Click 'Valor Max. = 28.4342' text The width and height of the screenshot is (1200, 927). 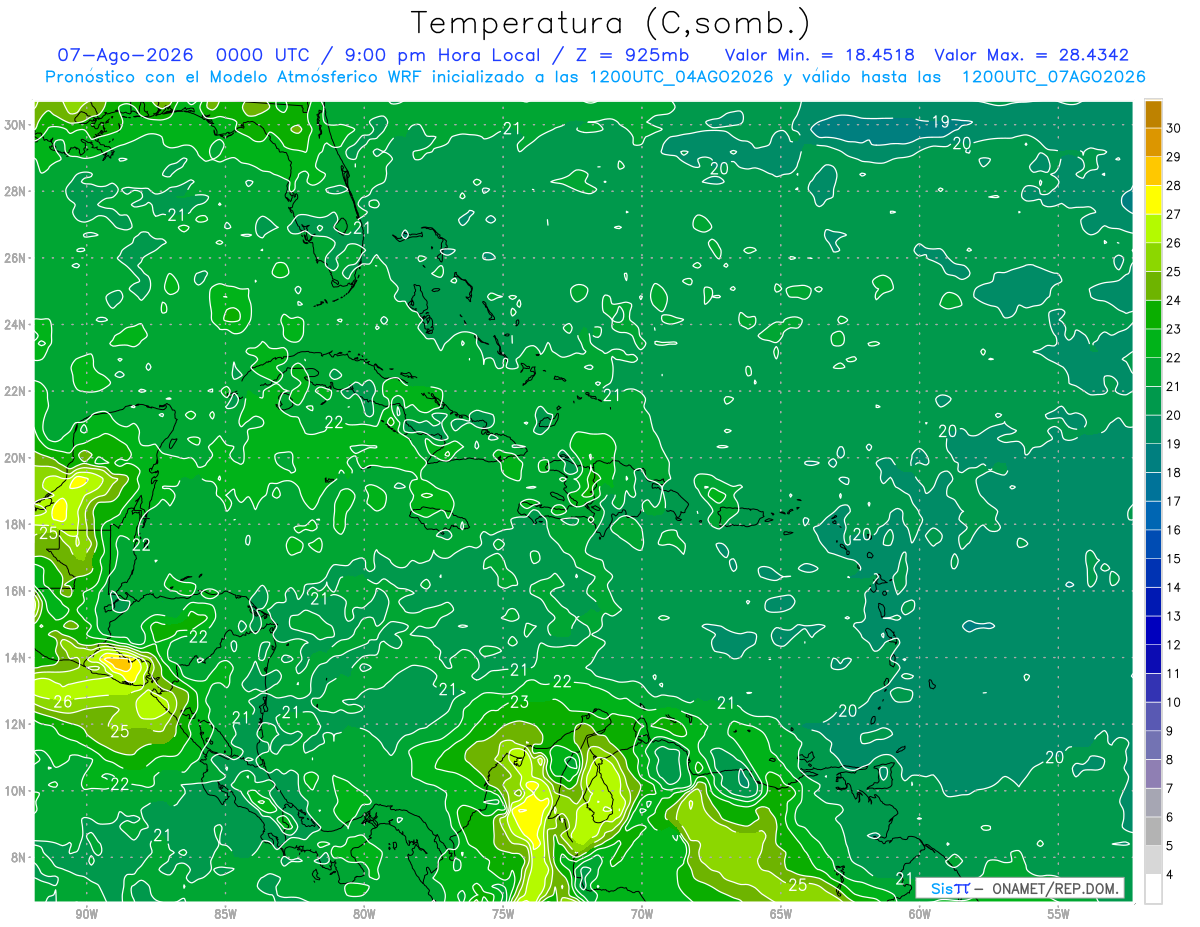pyautogui.click(x=1032, y=55)
